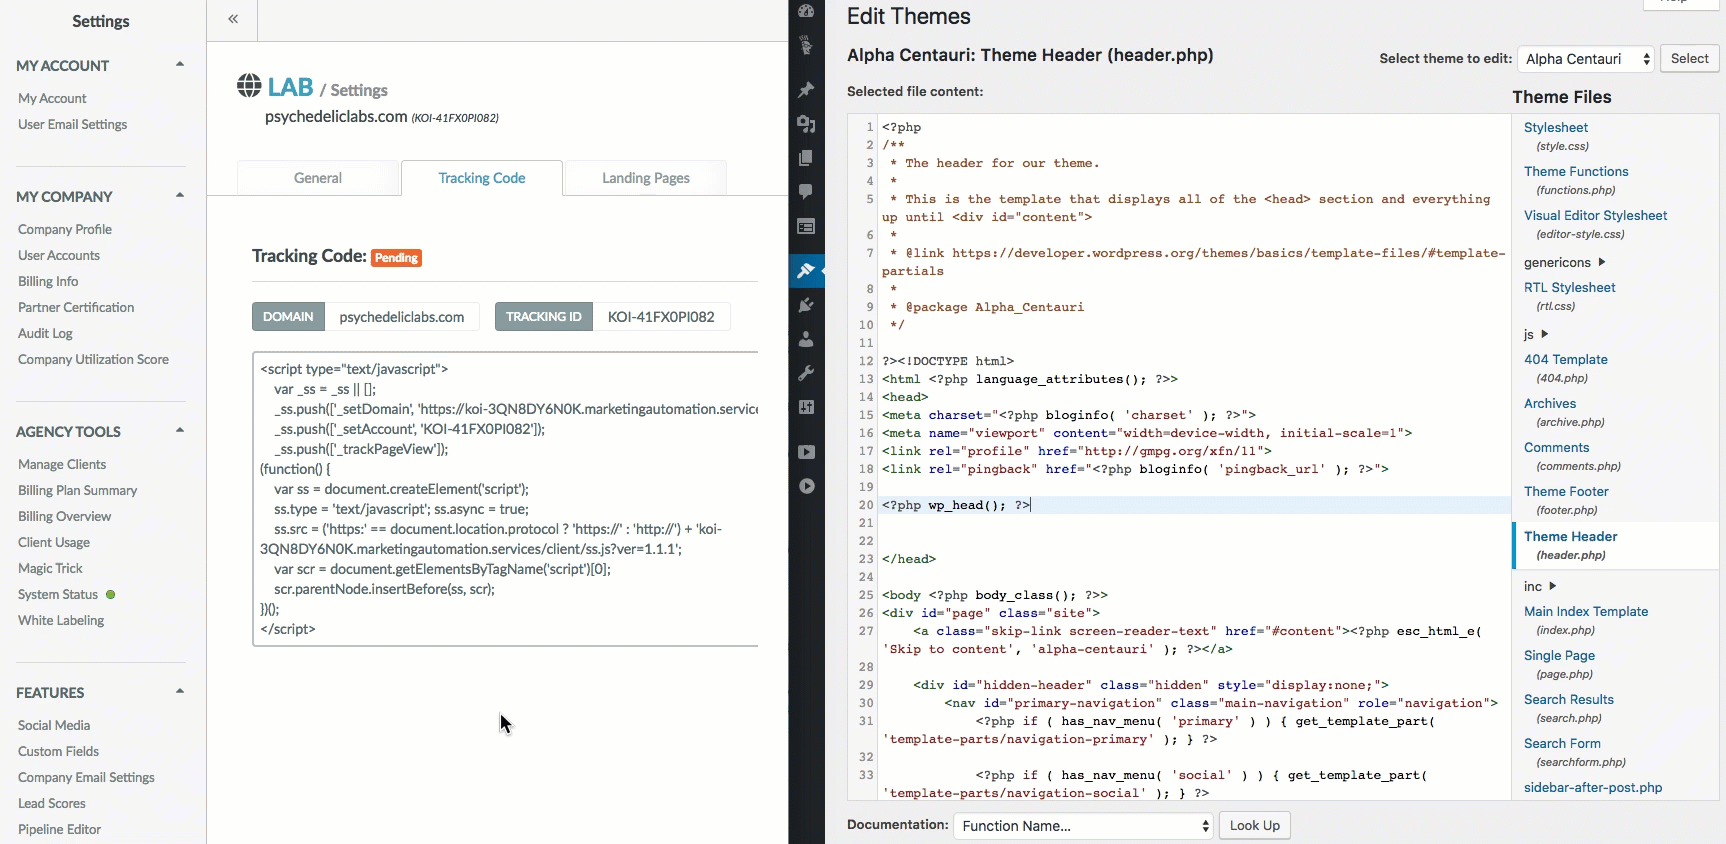This screenshot has height=844, width=1726.
Task: Collapse the AGENCY TOOLS section
Action: pos(180,430)
